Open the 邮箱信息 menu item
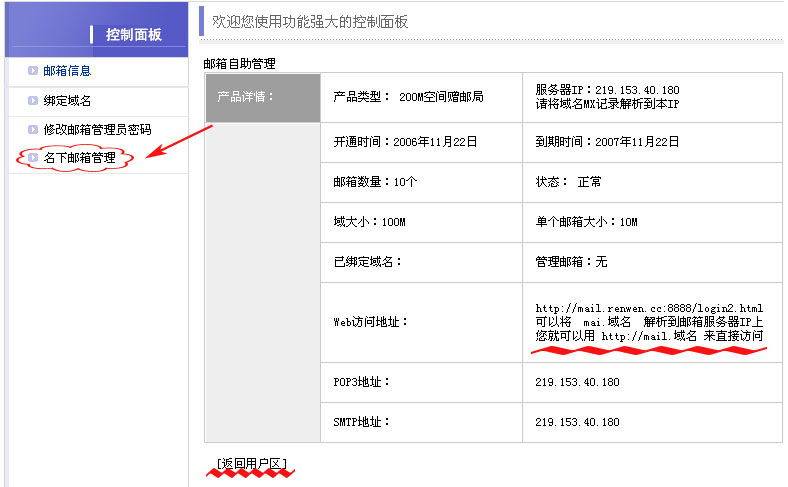This screenshot has width=788, height=487. coord(67,71)
